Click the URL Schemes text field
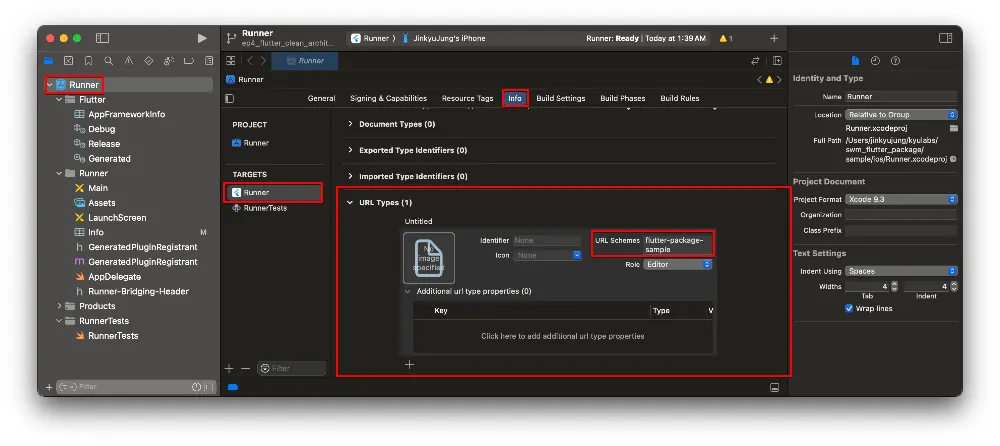Screen dimensions: 1000x446 pyautogui.click(x=677, y=244)
